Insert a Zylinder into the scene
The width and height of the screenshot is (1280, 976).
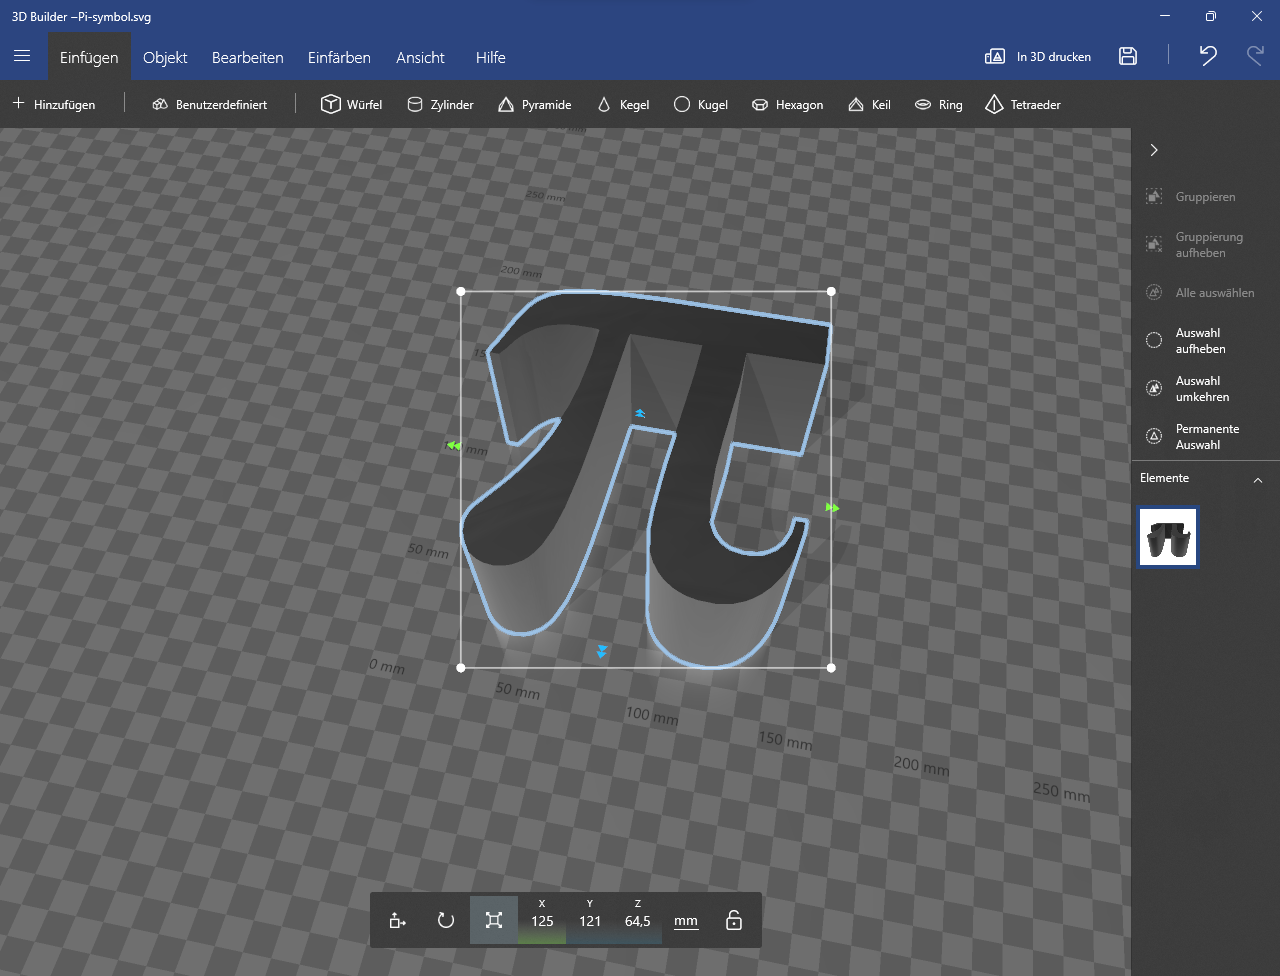pyautogui.click(x=440, y=104)
